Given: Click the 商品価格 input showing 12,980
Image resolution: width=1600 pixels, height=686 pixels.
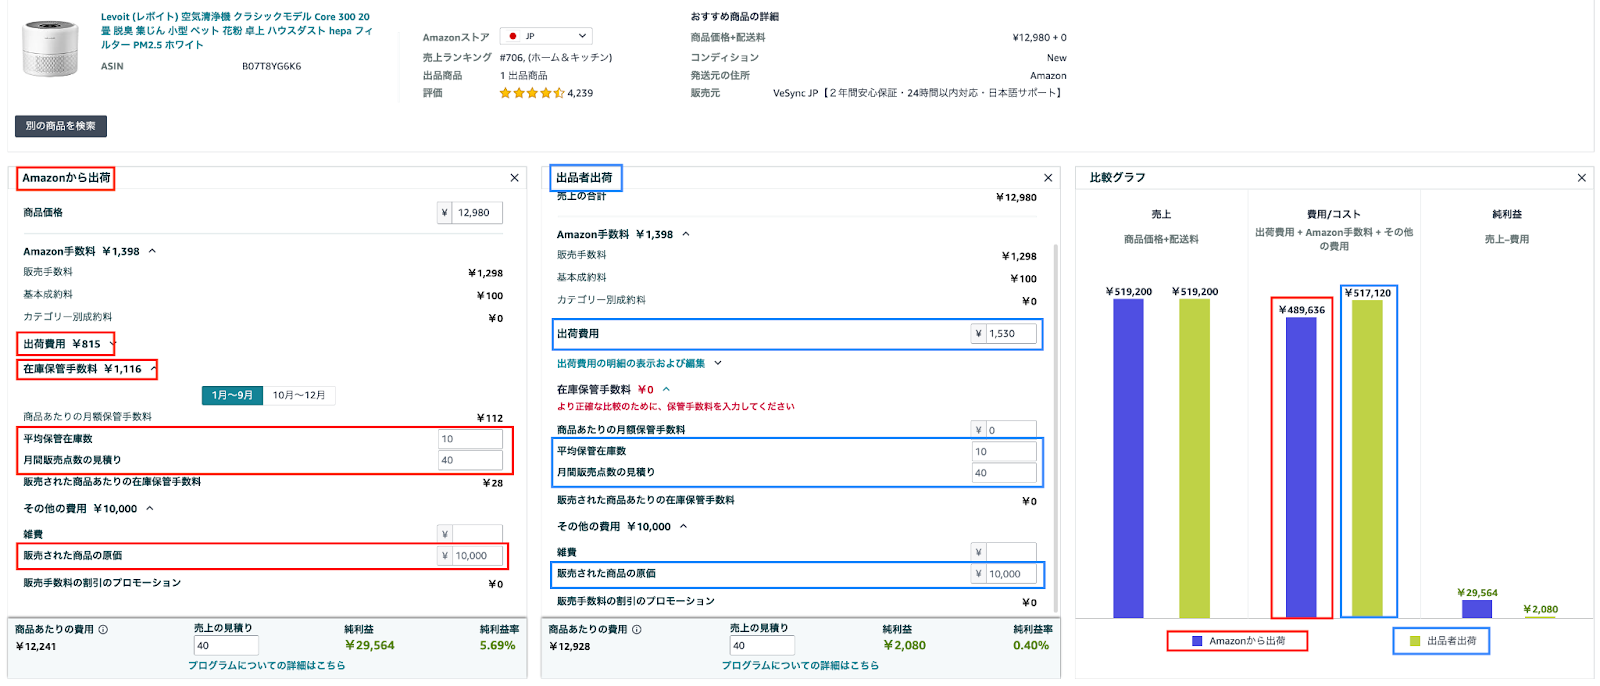Looking at the screenshot, I should [x=470, y=213].
